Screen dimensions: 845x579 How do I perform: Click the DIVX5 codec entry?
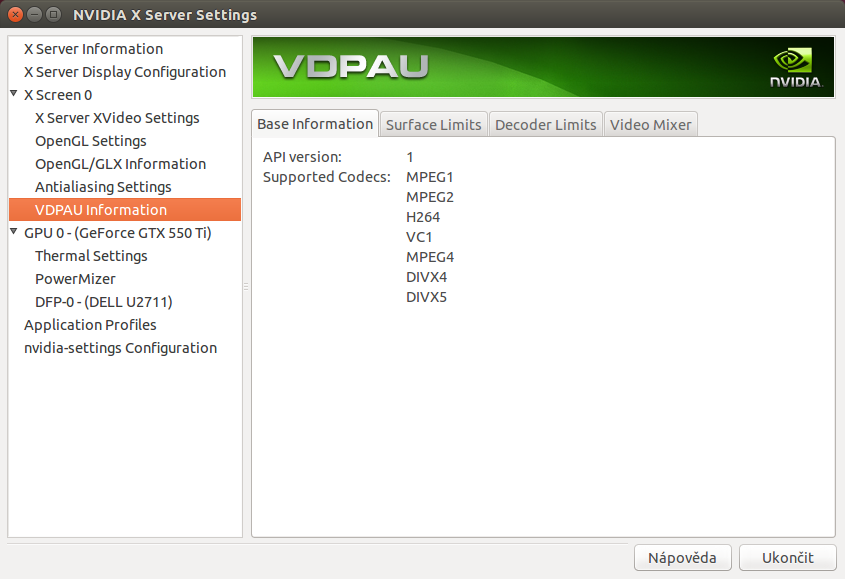[x=426, y=297]
